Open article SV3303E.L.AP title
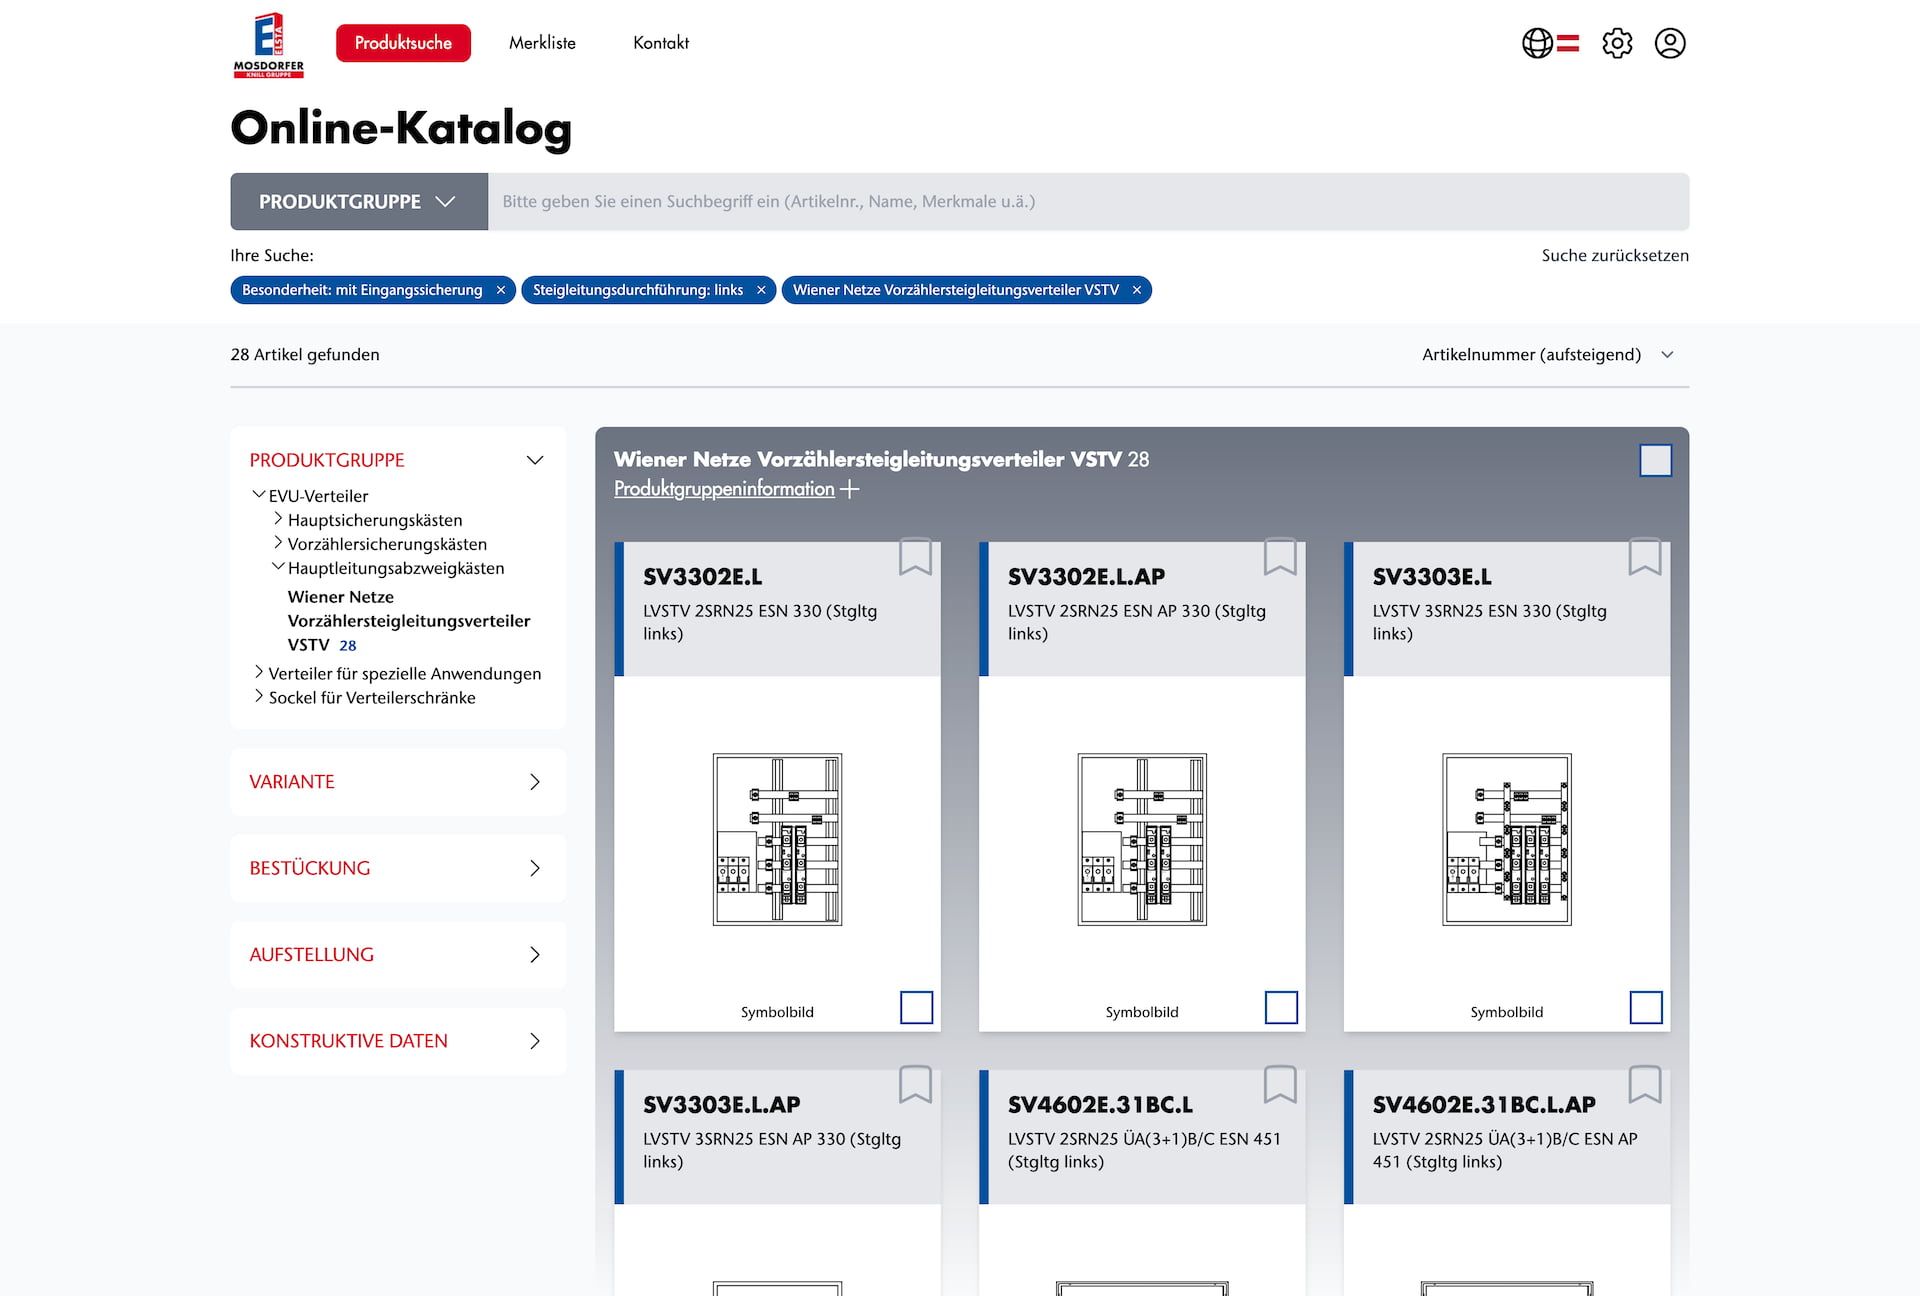This screenshot has height=1296, width=1920. point(722,1105)
